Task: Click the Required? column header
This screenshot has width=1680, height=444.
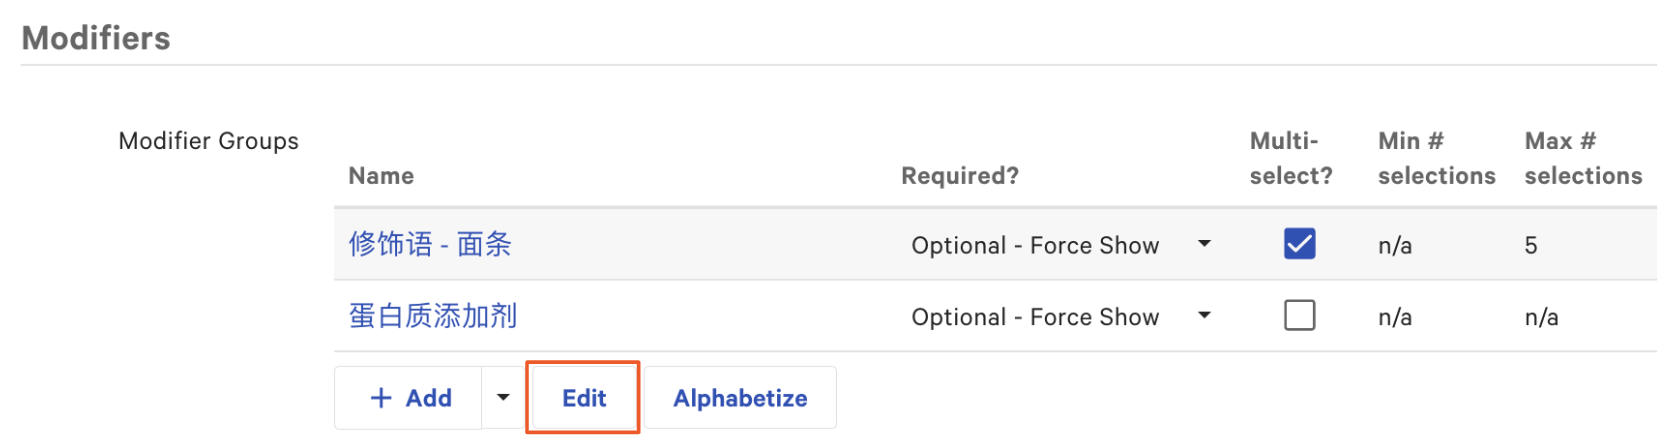Action: click(960, 176)
